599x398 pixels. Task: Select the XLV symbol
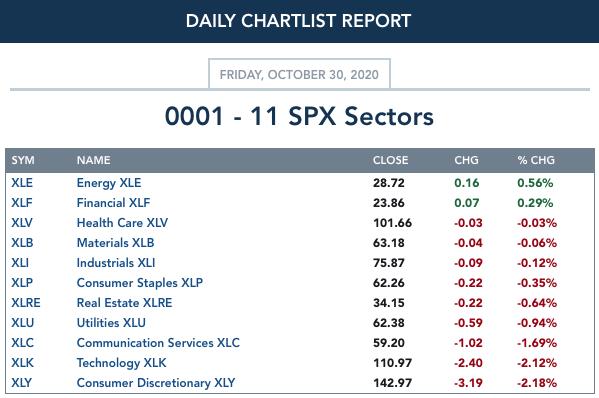22,223
